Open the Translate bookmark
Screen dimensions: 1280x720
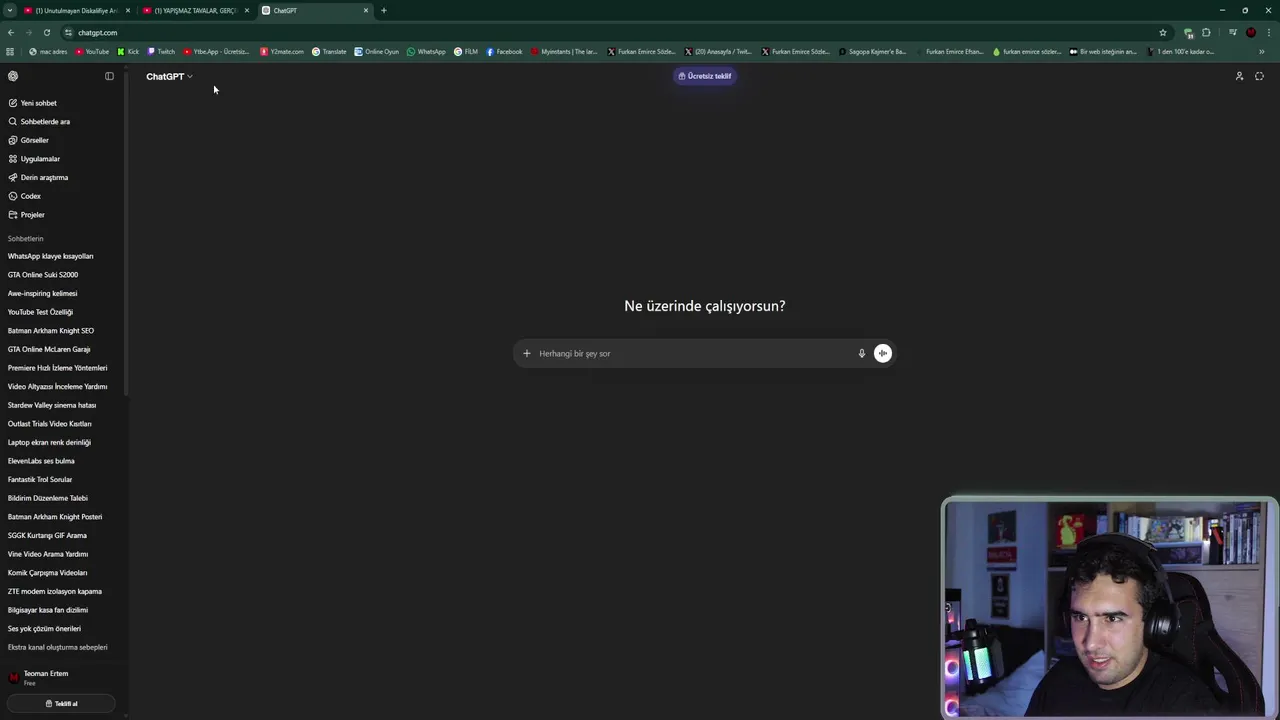pos(329,51)
